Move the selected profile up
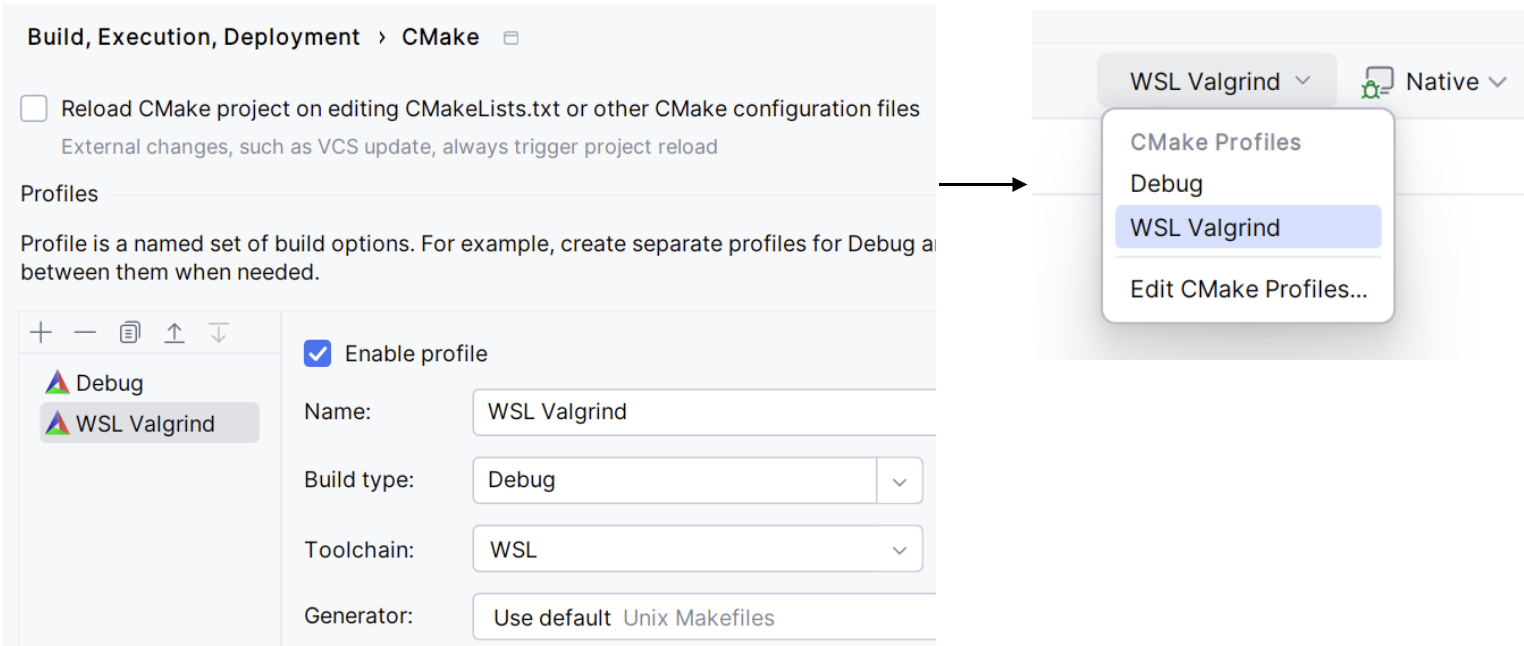Screen dimensions: 1524x646 (x=174, y=332)
